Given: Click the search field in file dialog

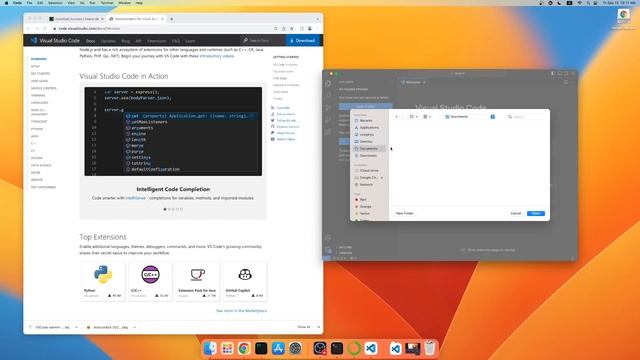Looking at the screenshot, I should tap(526, 117).
